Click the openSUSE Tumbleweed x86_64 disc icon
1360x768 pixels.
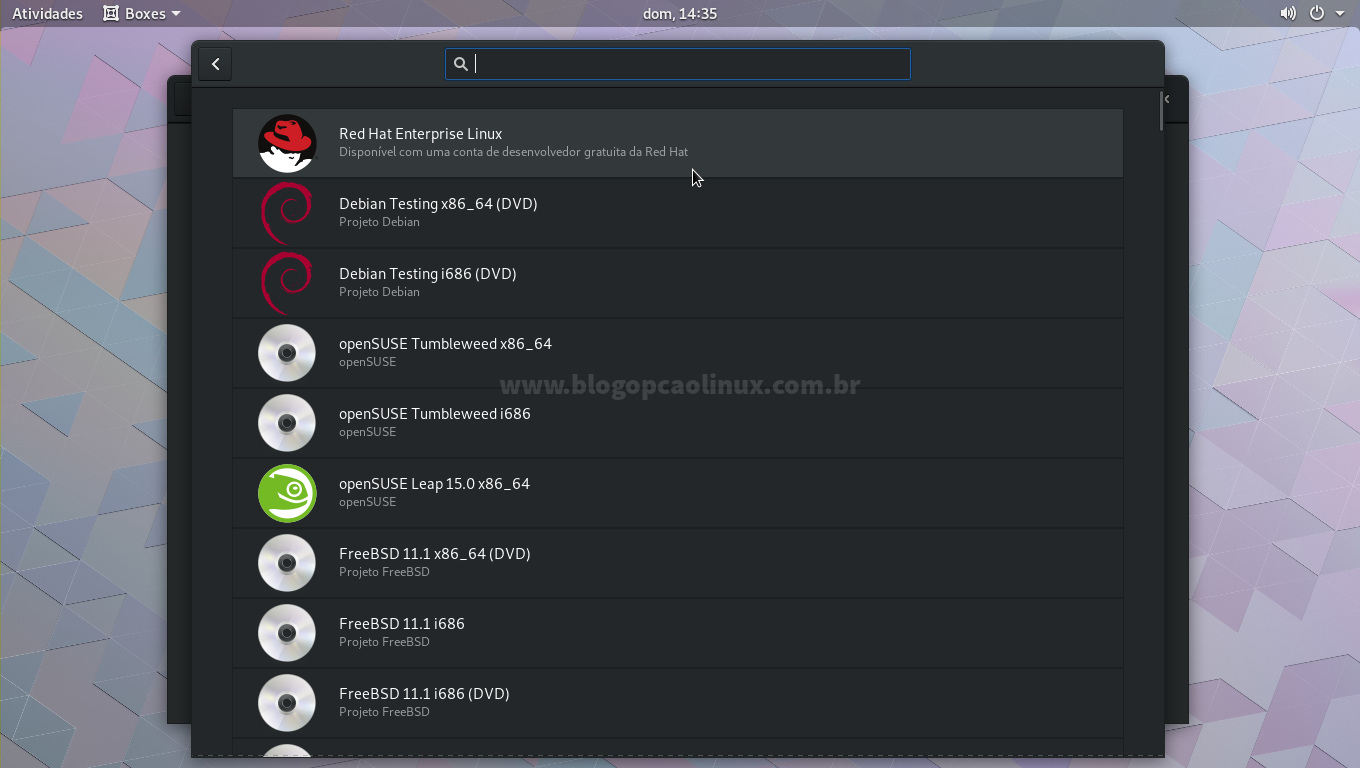[x=287, y=353]
